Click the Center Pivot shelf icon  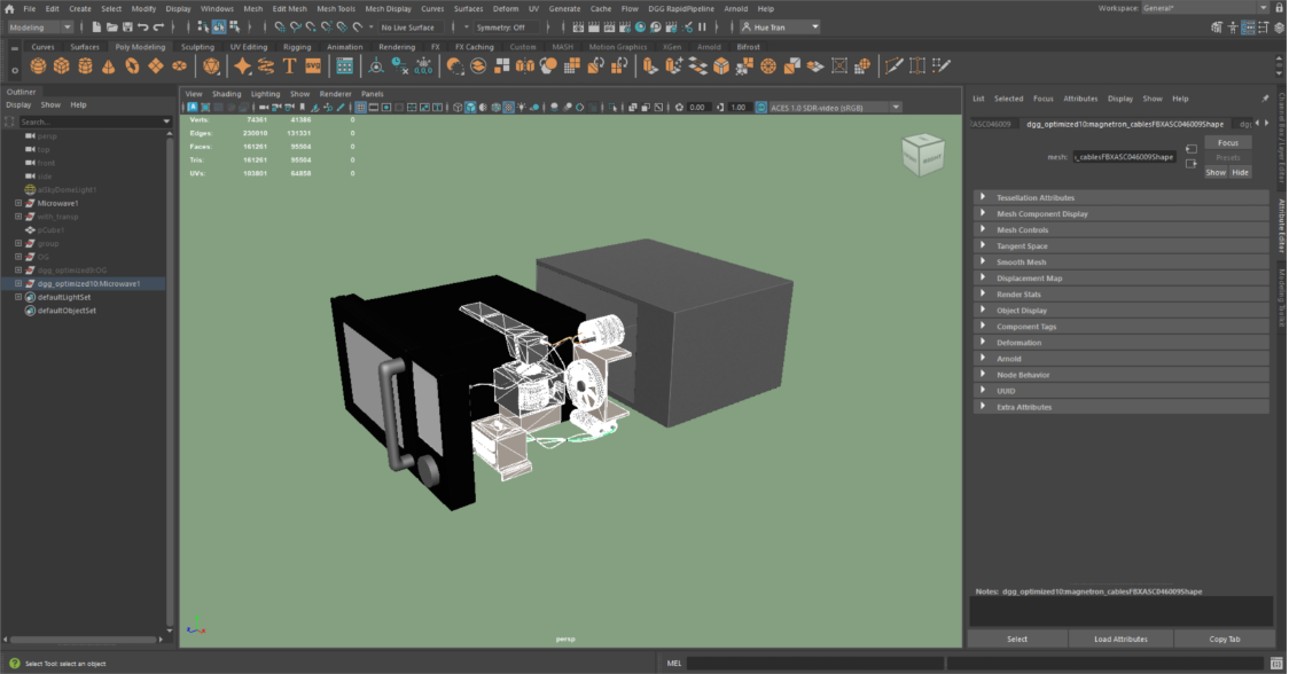(376, 66)
